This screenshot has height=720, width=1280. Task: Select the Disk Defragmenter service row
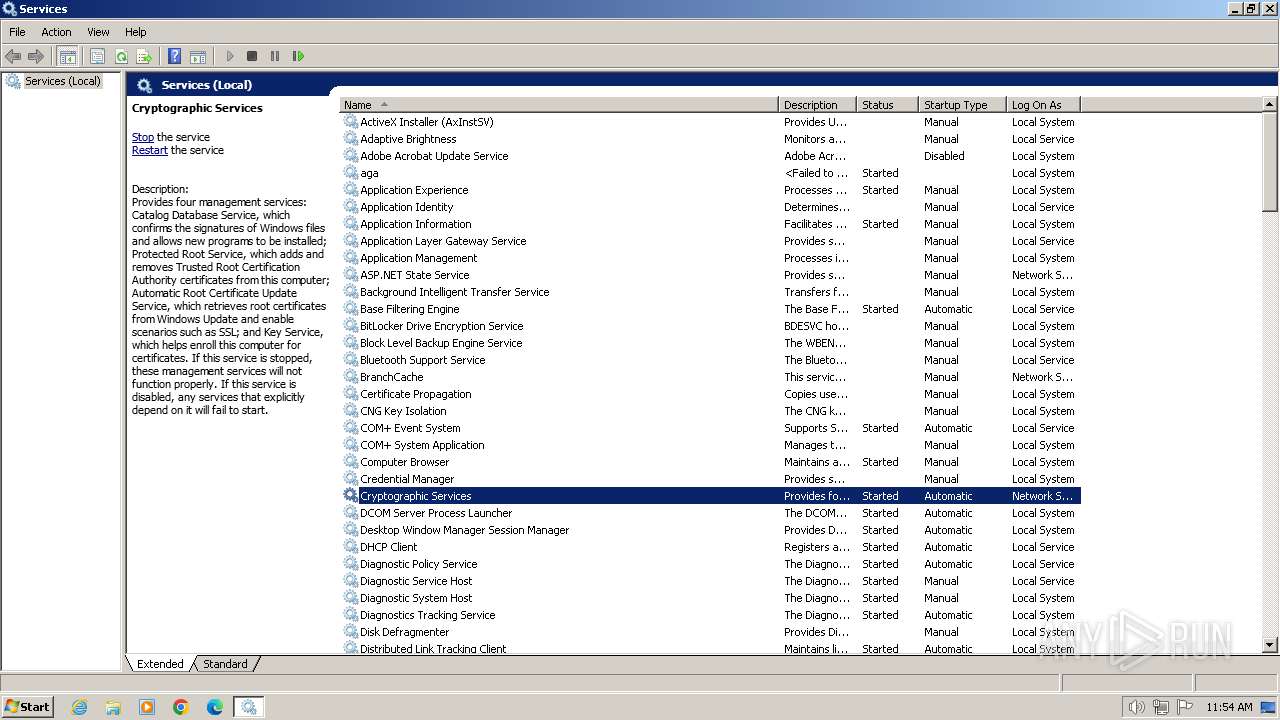pyautogui.click(x=710, y=632)
